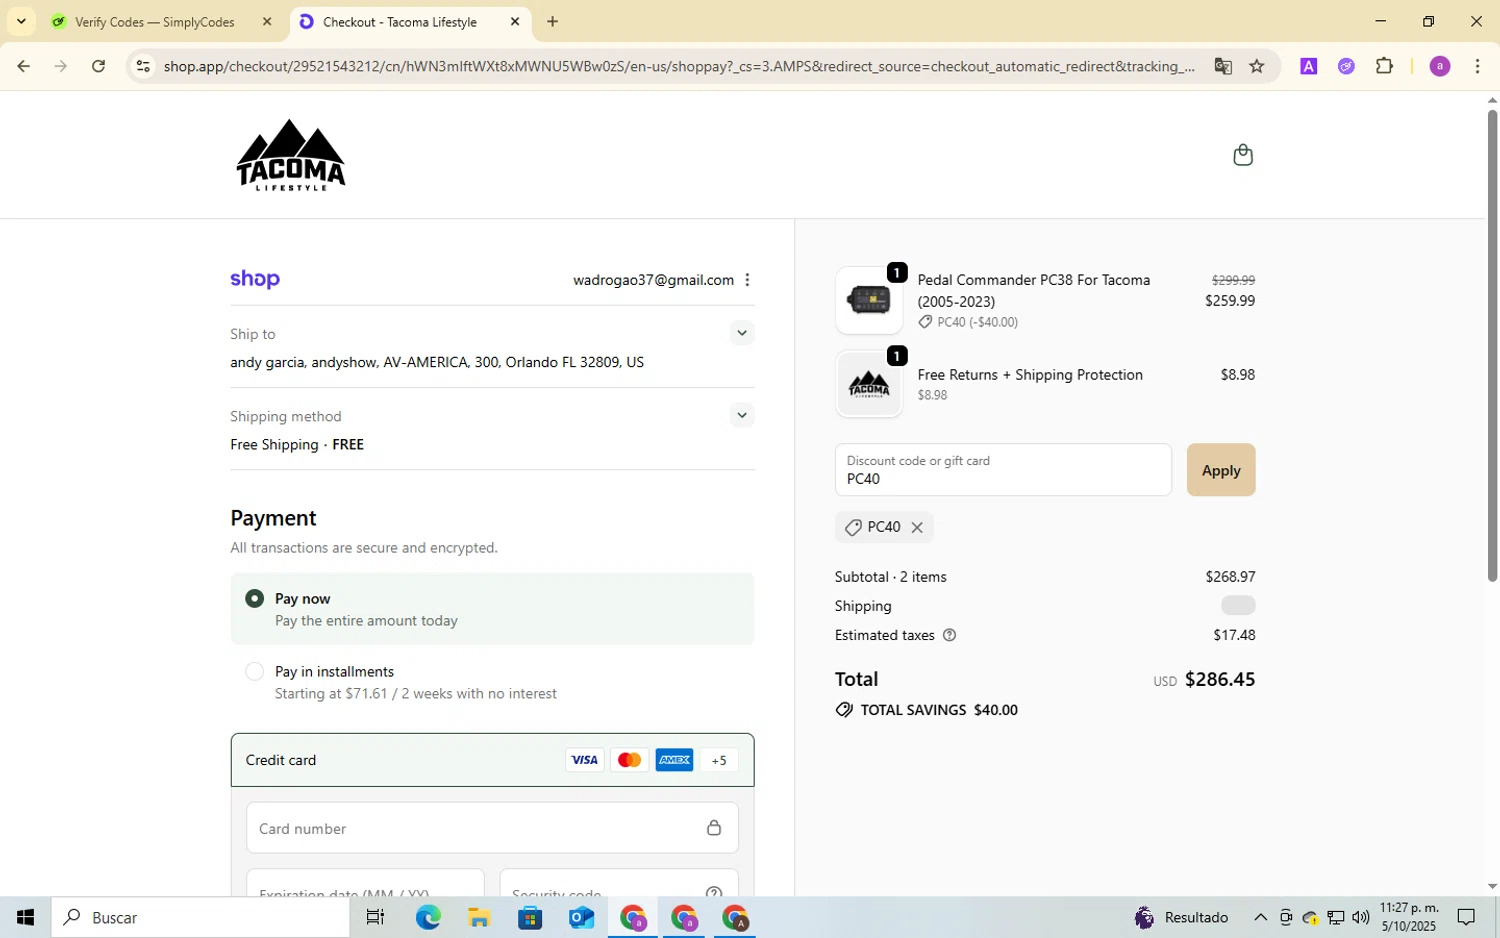Click the Shop Pay logo
Image resolution: width=1500 pixels, height=938 pixels.
[255, 279]
